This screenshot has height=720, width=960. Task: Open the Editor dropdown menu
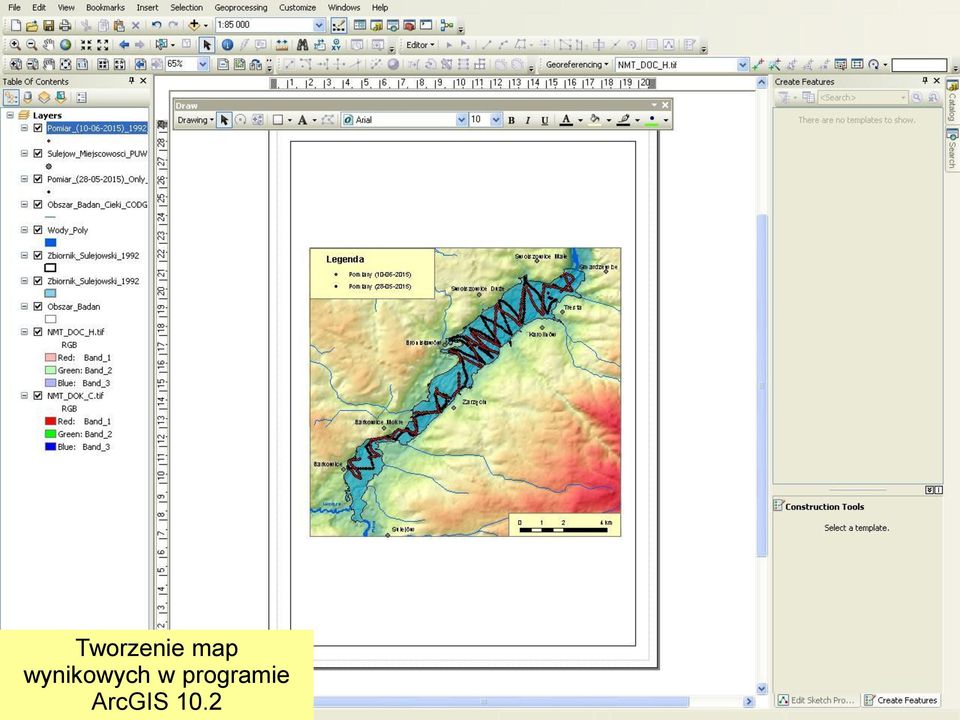tap(420, 45)
